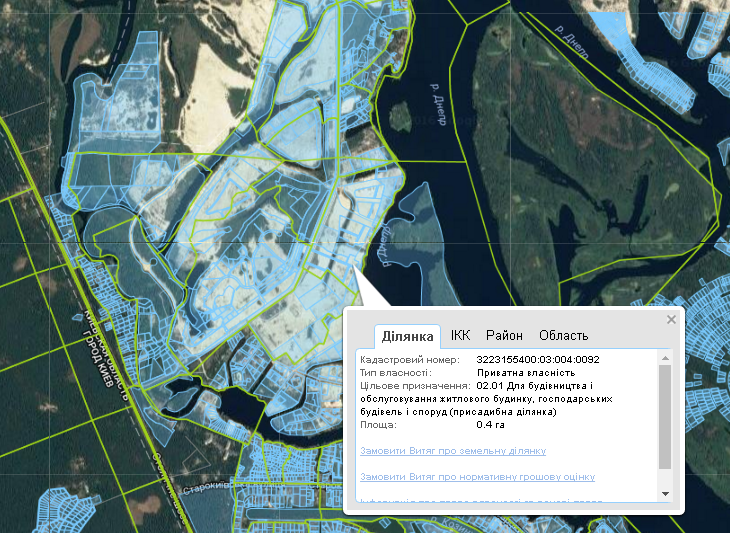The image size is (730, 533).
Task: Click link Замовити Витяг про земельну ділянку
Action: [452, 451]
